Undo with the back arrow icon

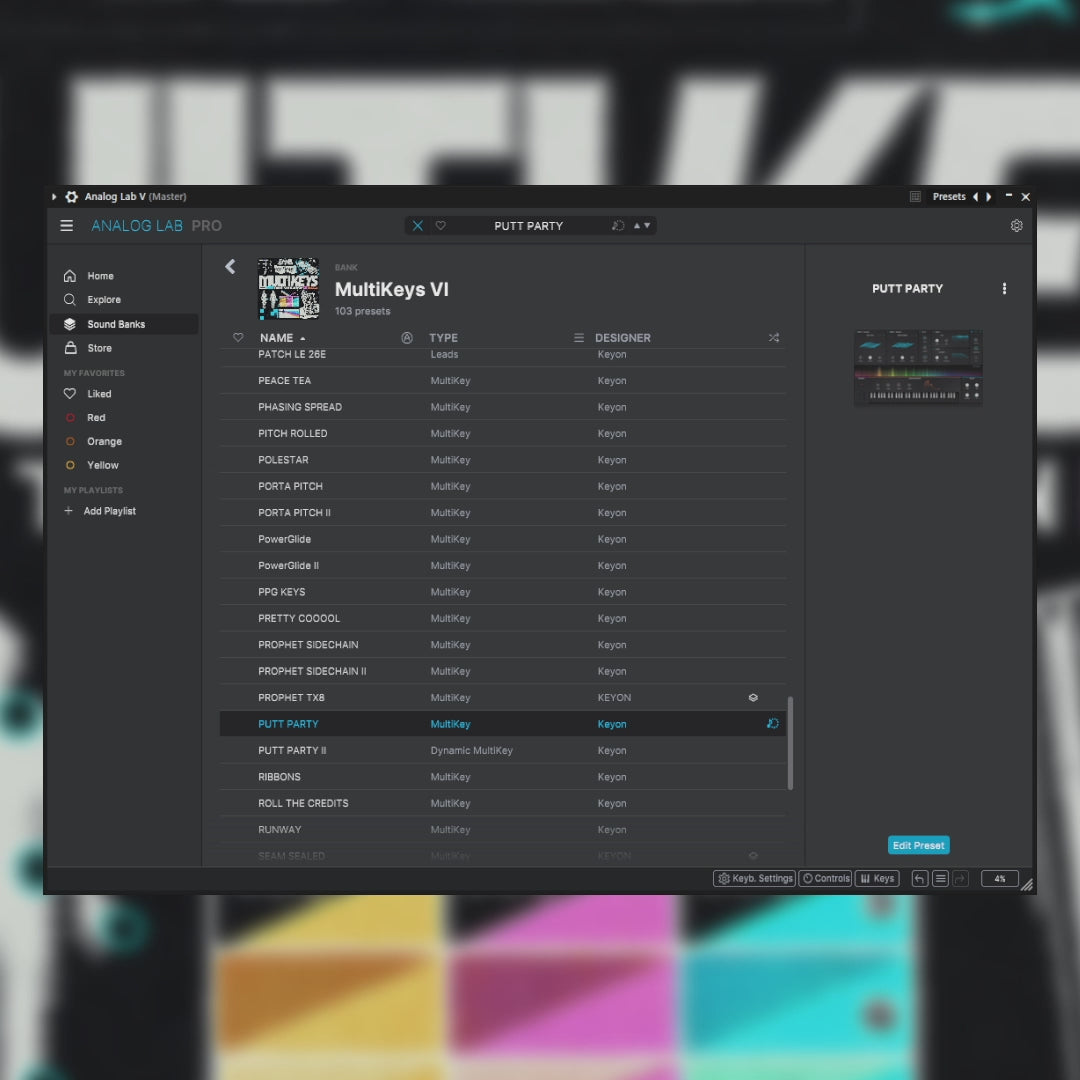pyautogui.click(x=920, y=878)
